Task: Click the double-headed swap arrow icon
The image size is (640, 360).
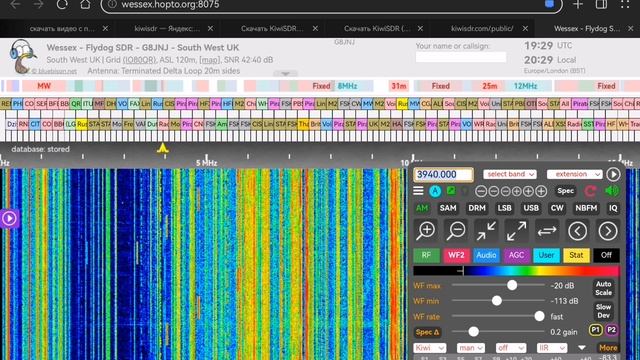Action: [547, 231]
